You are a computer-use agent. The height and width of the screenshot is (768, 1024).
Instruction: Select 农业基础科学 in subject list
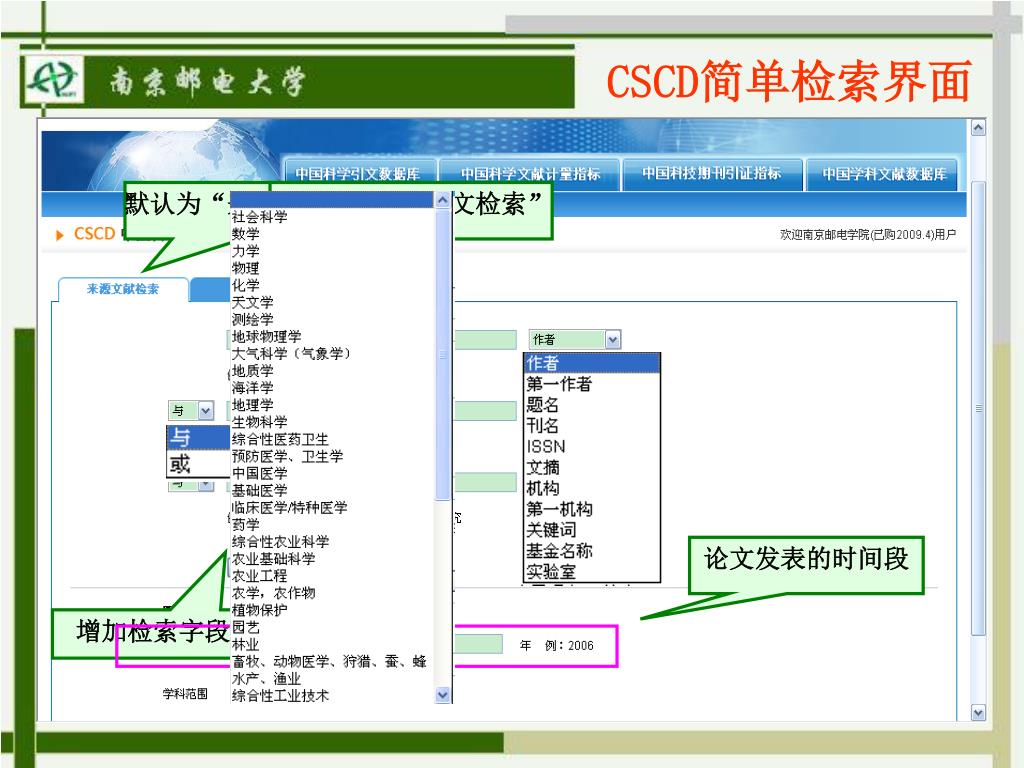pyautogui.click(x=332, y=559)
